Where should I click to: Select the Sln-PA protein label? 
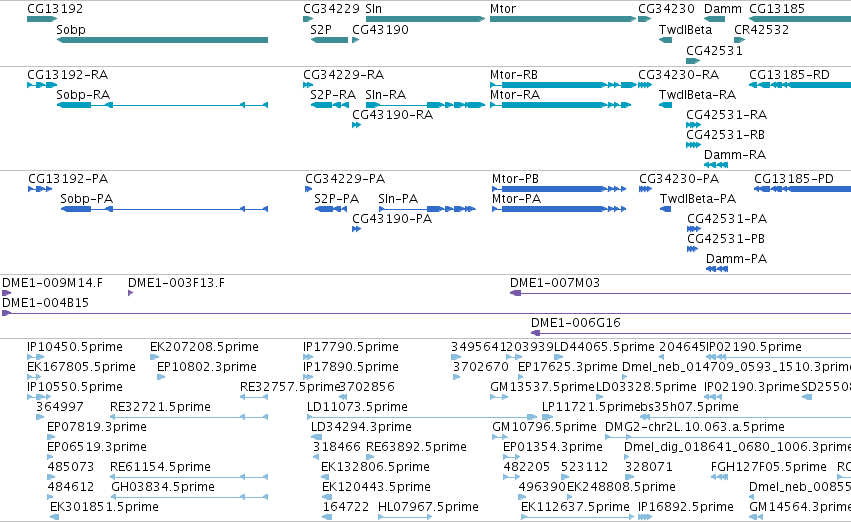click(398, 199)
